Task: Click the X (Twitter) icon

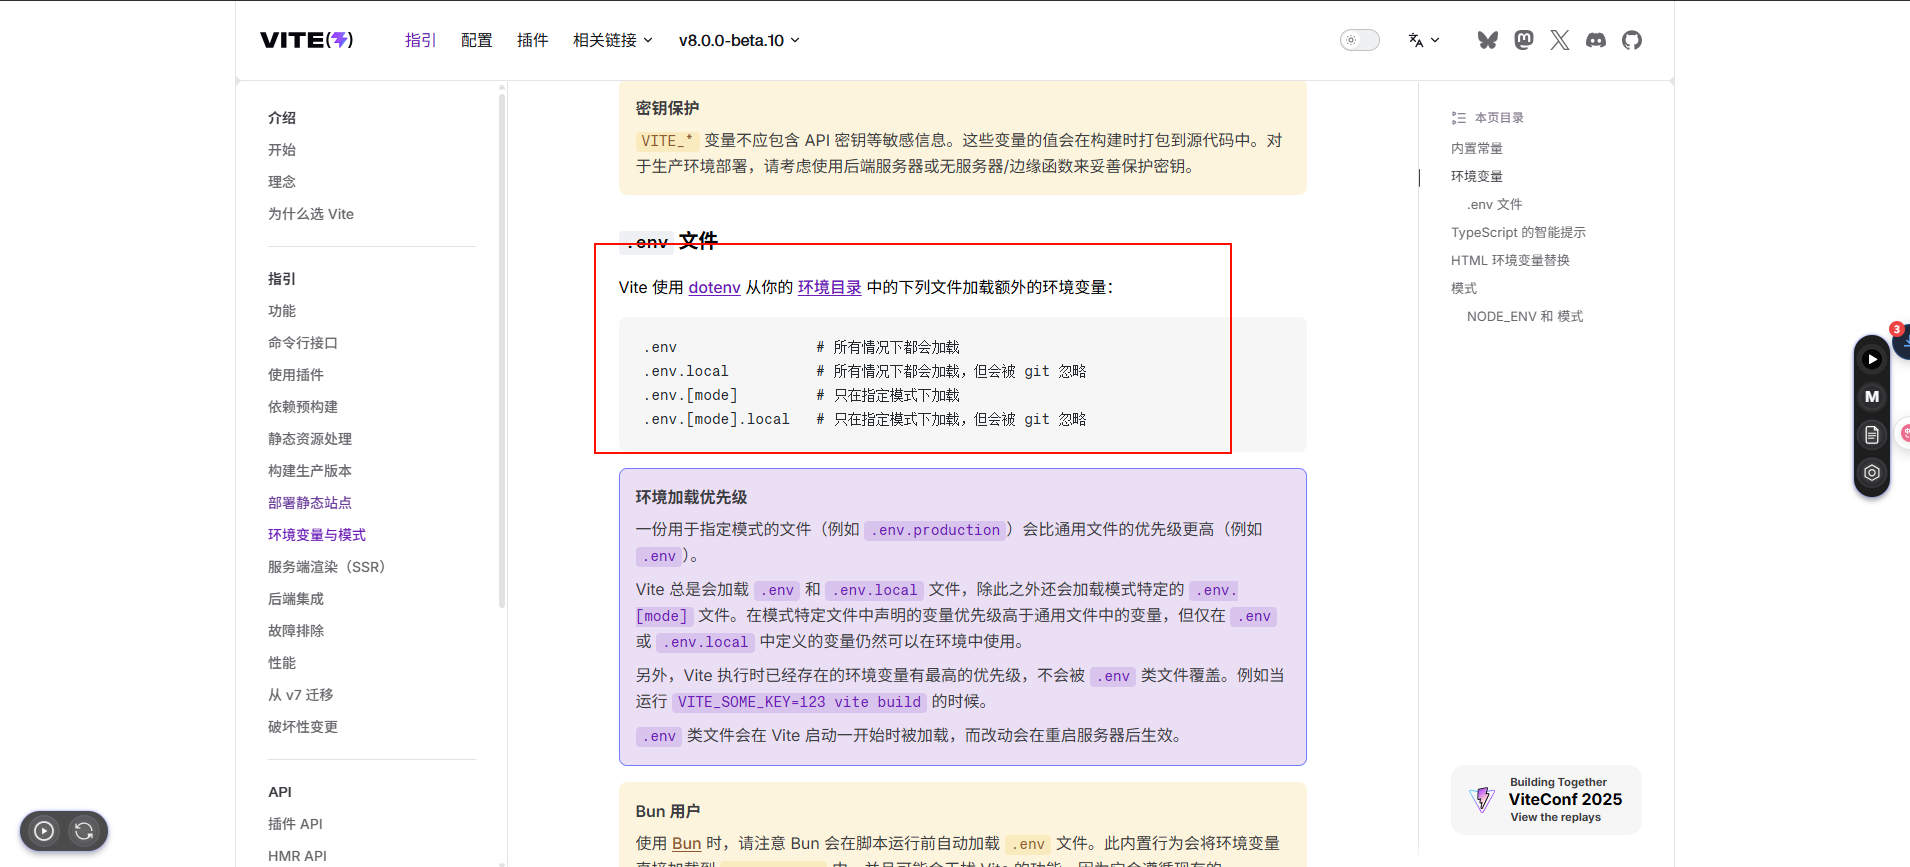Action: click(x=1560, y=40)
